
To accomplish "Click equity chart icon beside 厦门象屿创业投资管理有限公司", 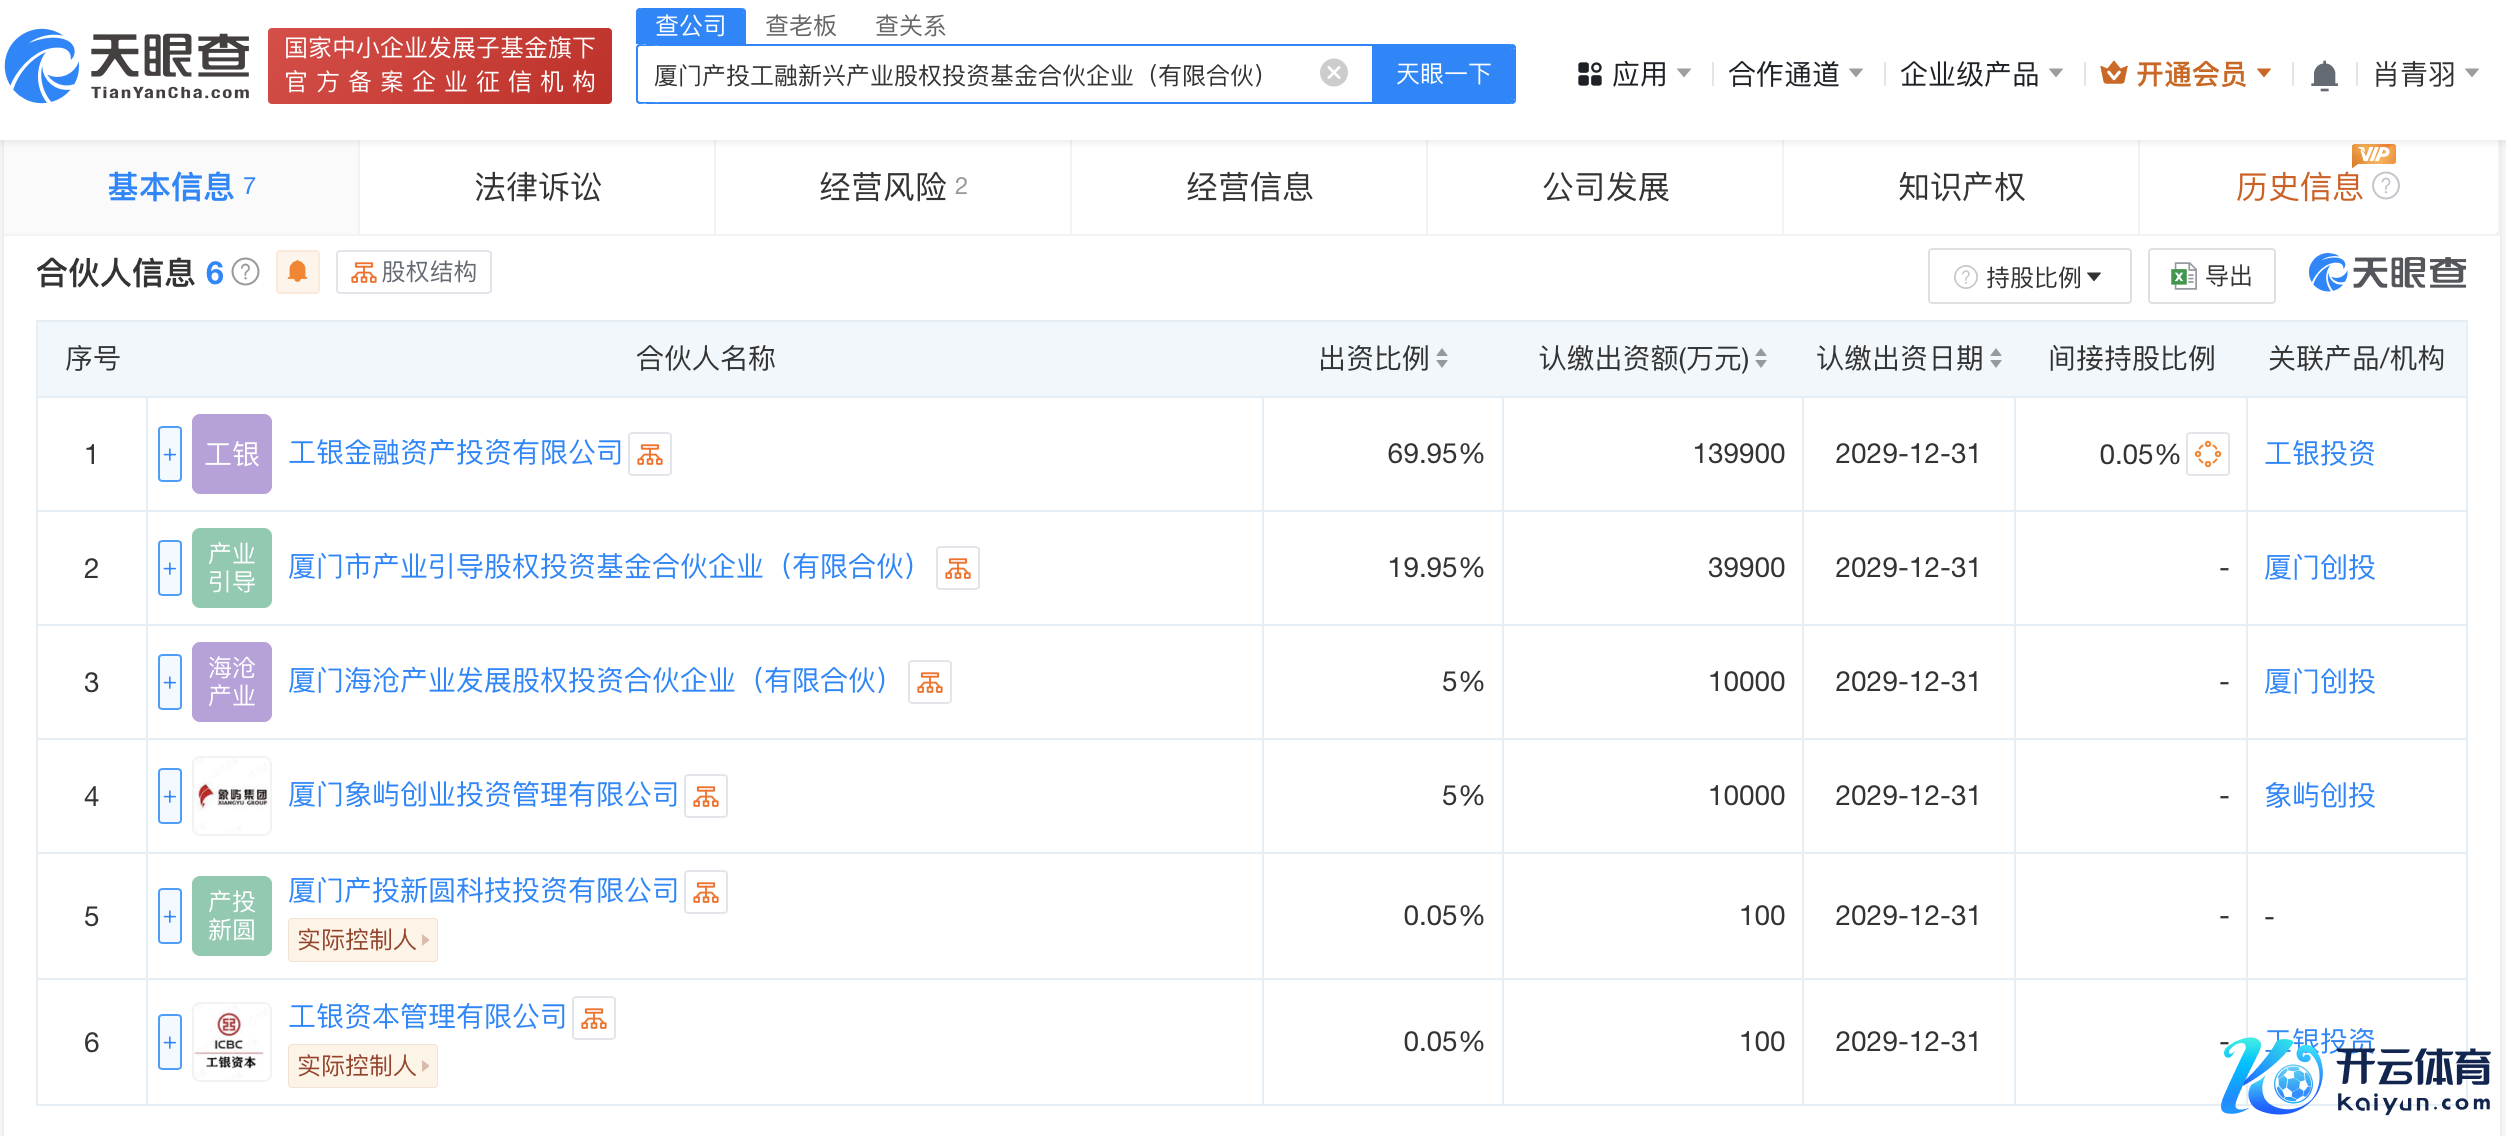I will [x=706, y=797].
